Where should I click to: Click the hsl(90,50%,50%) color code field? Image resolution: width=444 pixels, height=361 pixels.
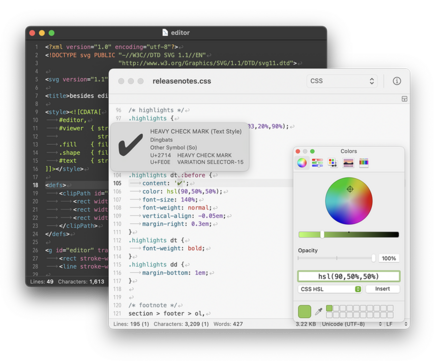(349, 276)
